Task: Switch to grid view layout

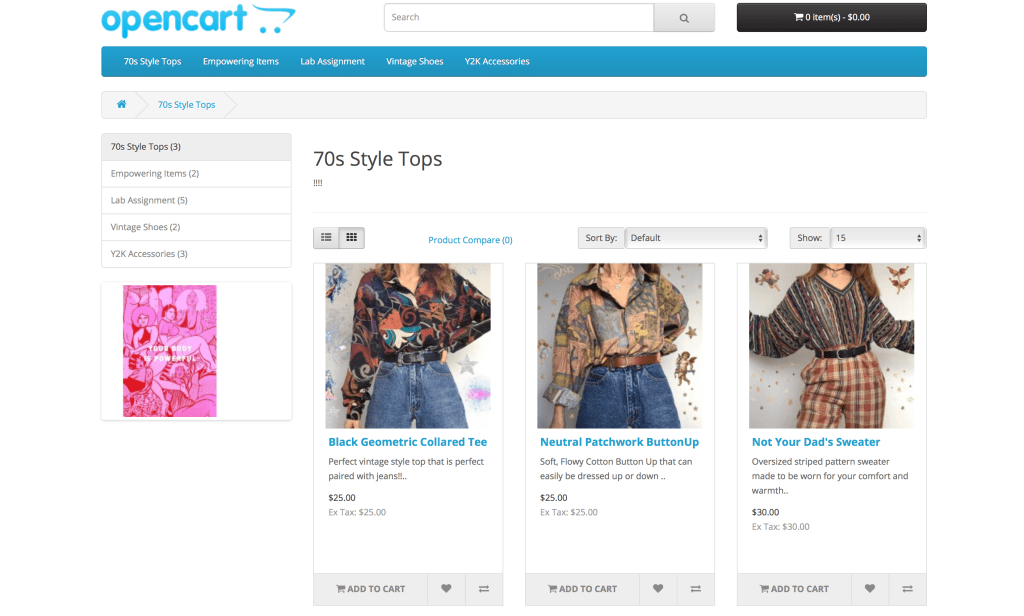Action: tap(351, 238)
